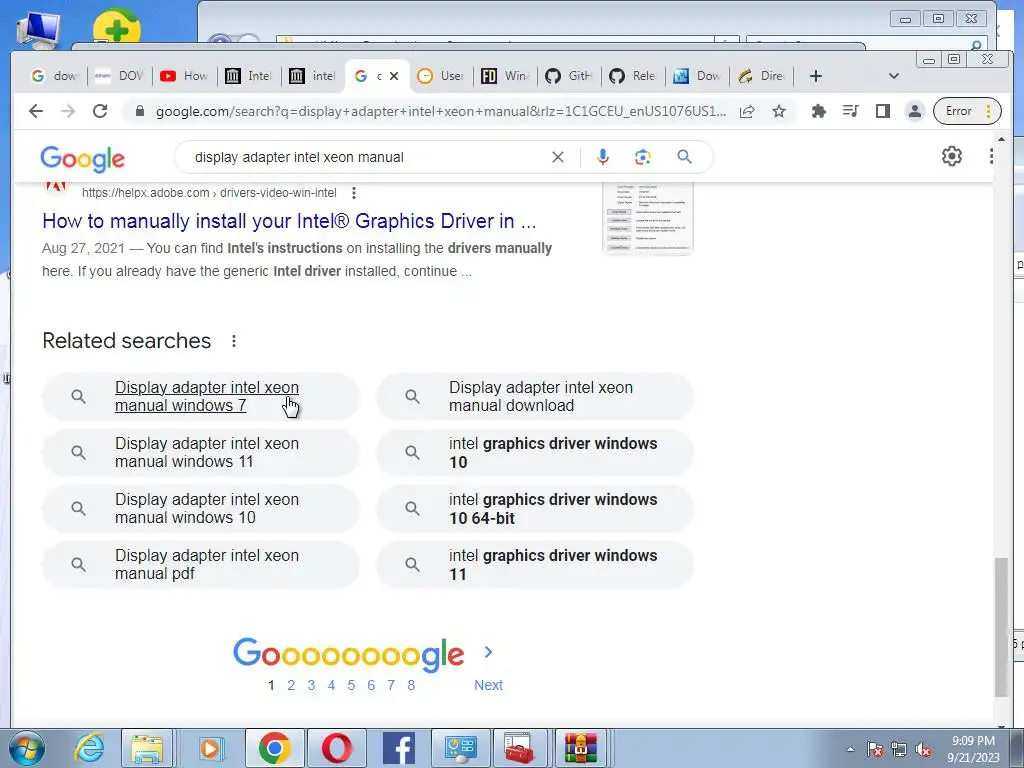Open the Facebook taskbar icon
Screen dimensions: 1024x768
398,748
